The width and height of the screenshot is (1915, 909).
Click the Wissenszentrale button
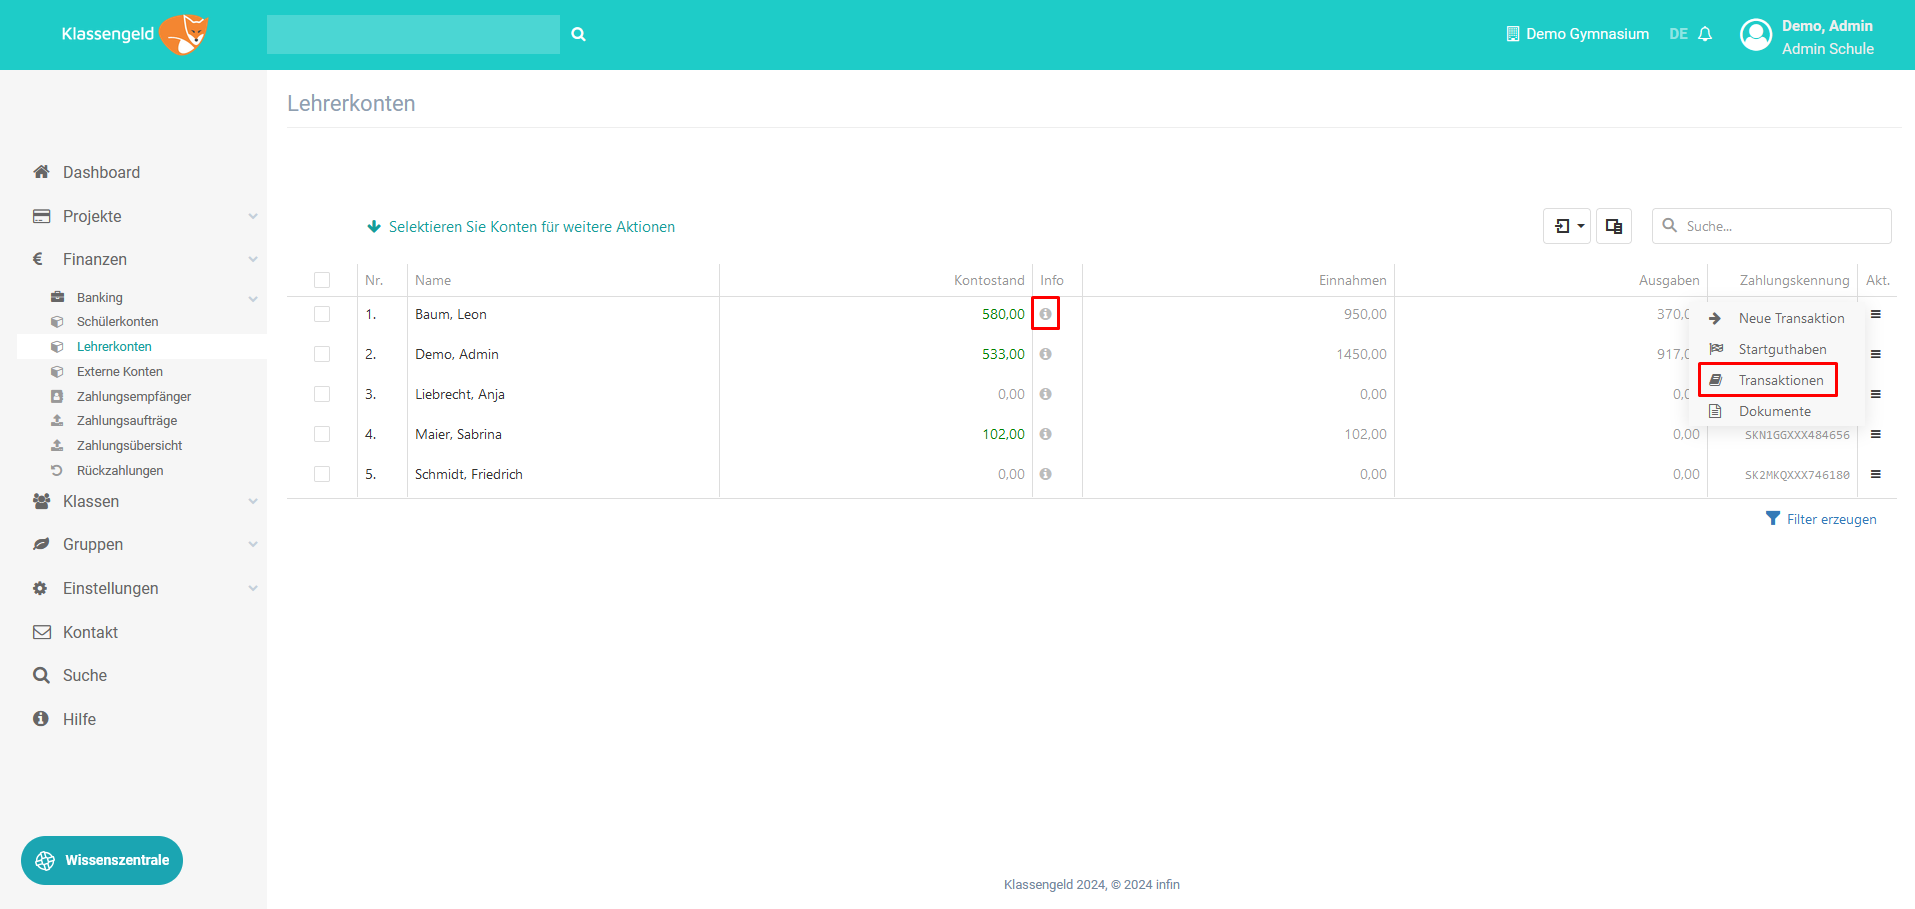(102, 861)
